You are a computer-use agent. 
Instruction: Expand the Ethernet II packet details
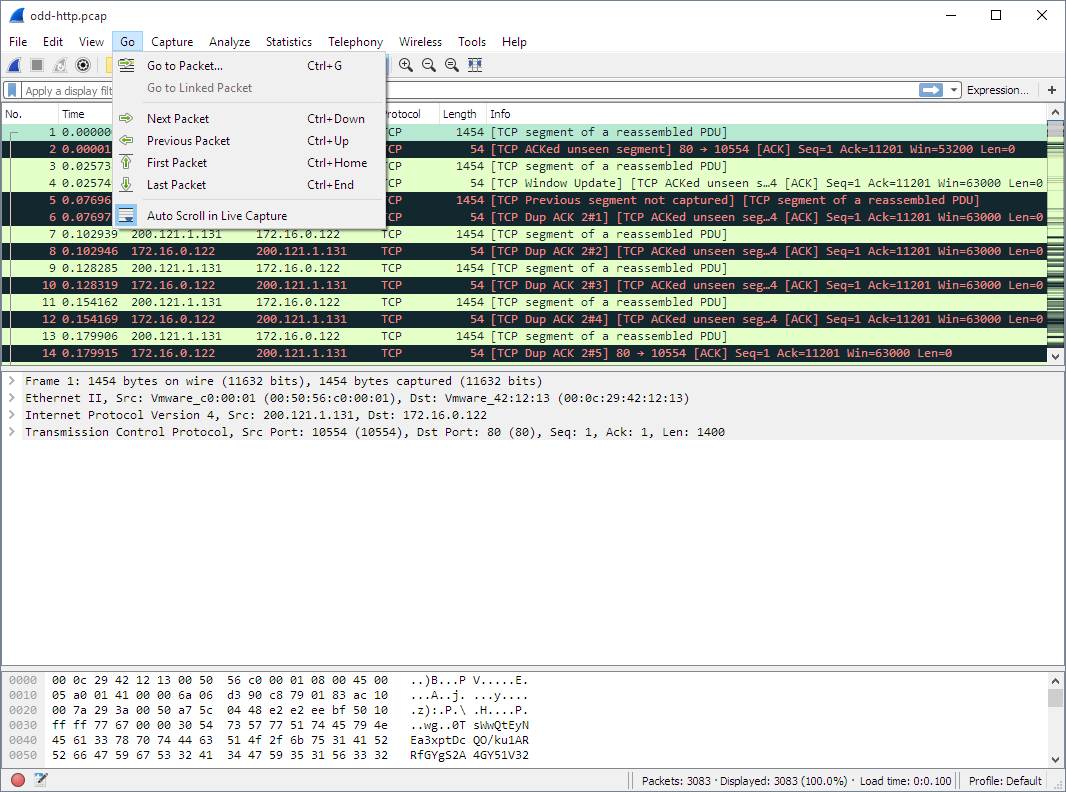pos(10,397)
